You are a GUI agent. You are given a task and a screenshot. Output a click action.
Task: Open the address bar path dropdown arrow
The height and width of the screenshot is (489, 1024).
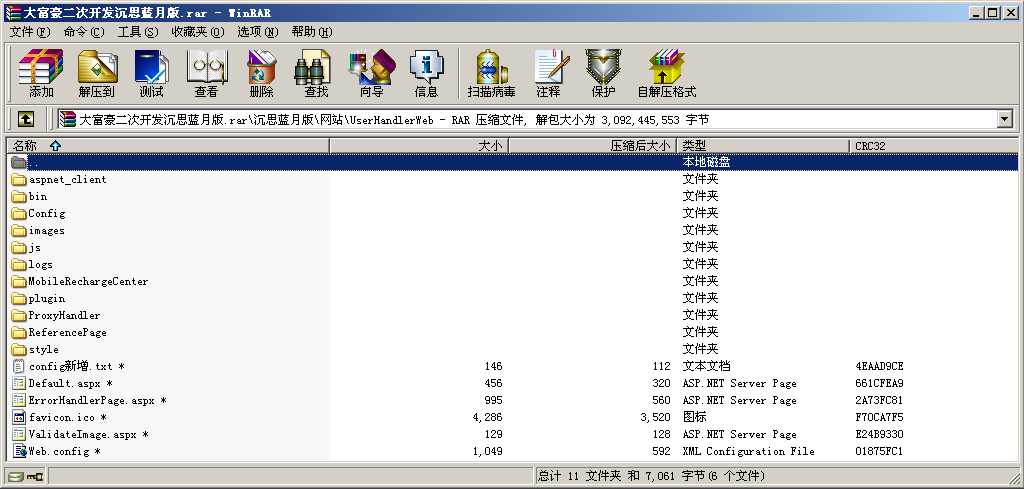1004,119
